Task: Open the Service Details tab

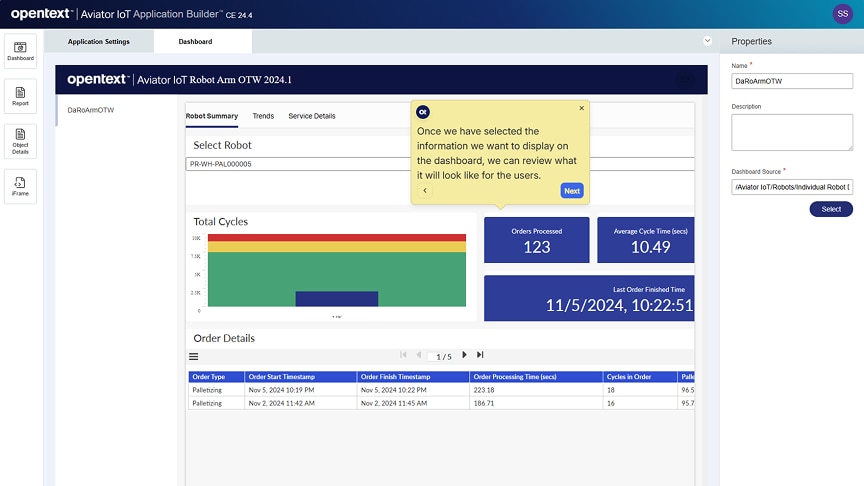Action: point(312,116)
